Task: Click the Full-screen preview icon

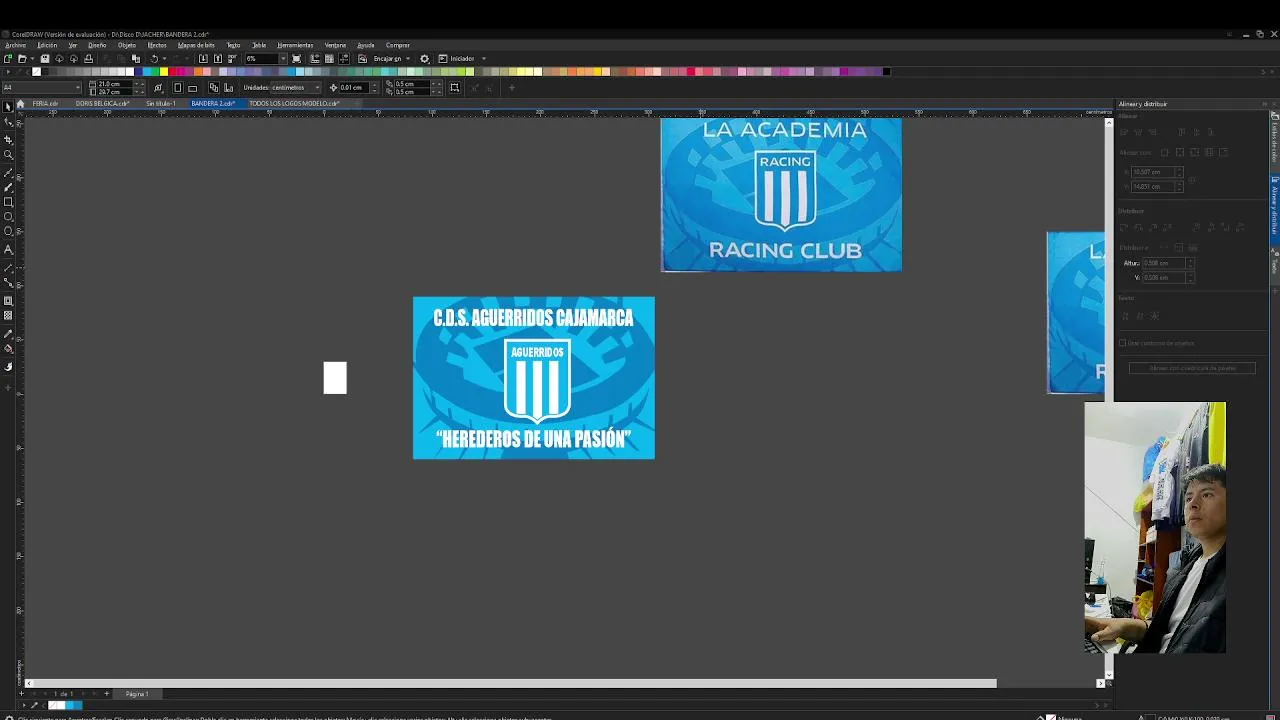Action: click(x=296, y=58)
